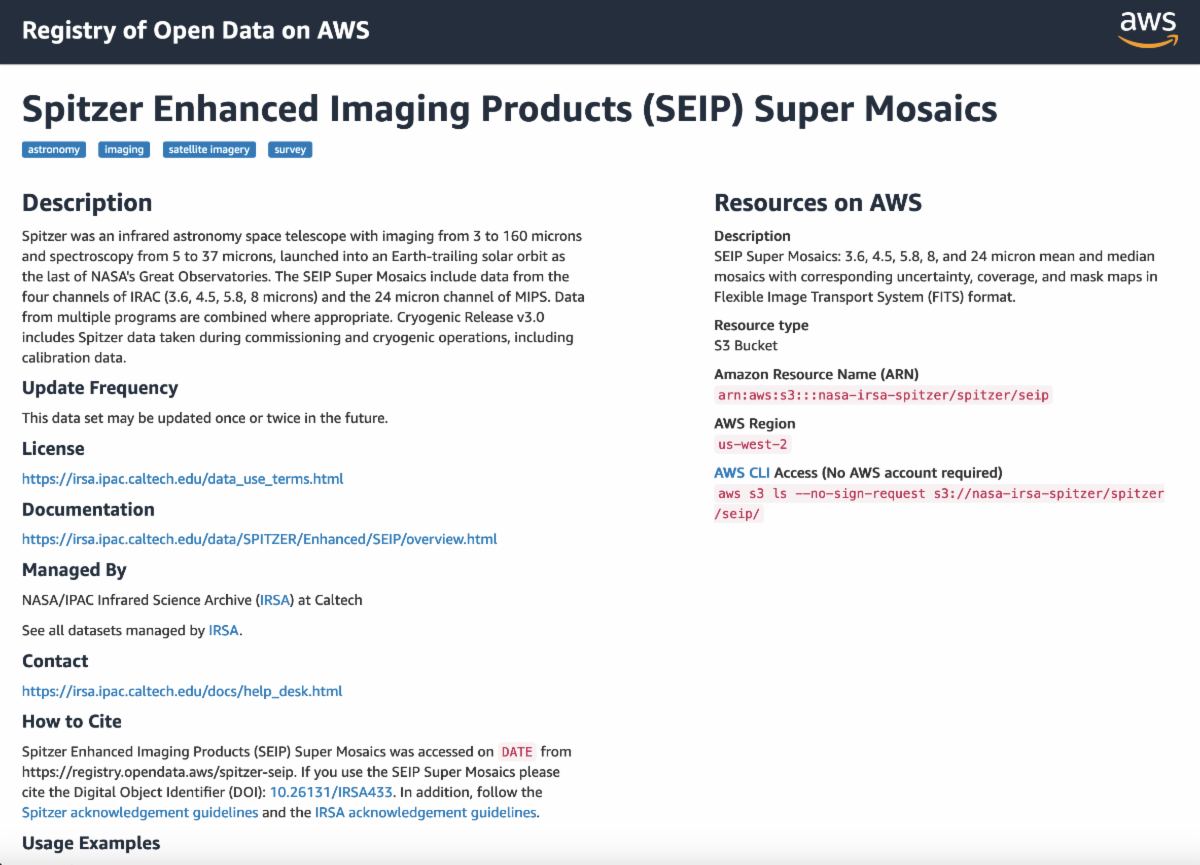
Task: Click the ARN code text
Action: (883, 395)
